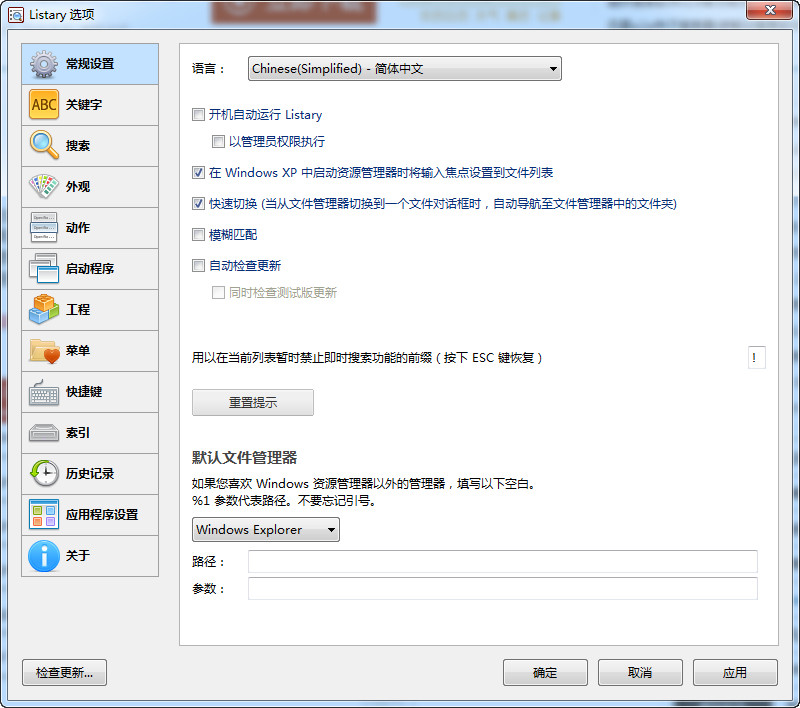Open the 历史记录 tab label

pos(90,473)
